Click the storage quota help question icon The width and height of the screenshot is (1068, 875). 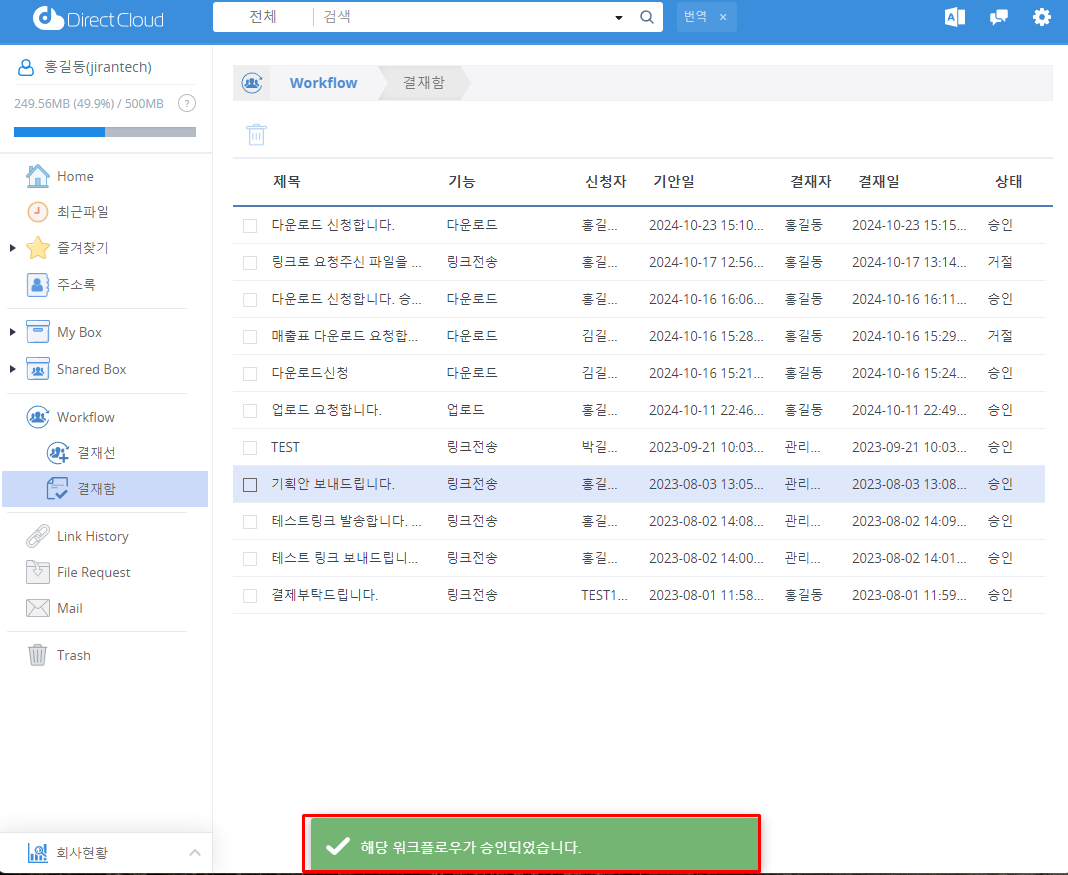click(x=186, y=103)
